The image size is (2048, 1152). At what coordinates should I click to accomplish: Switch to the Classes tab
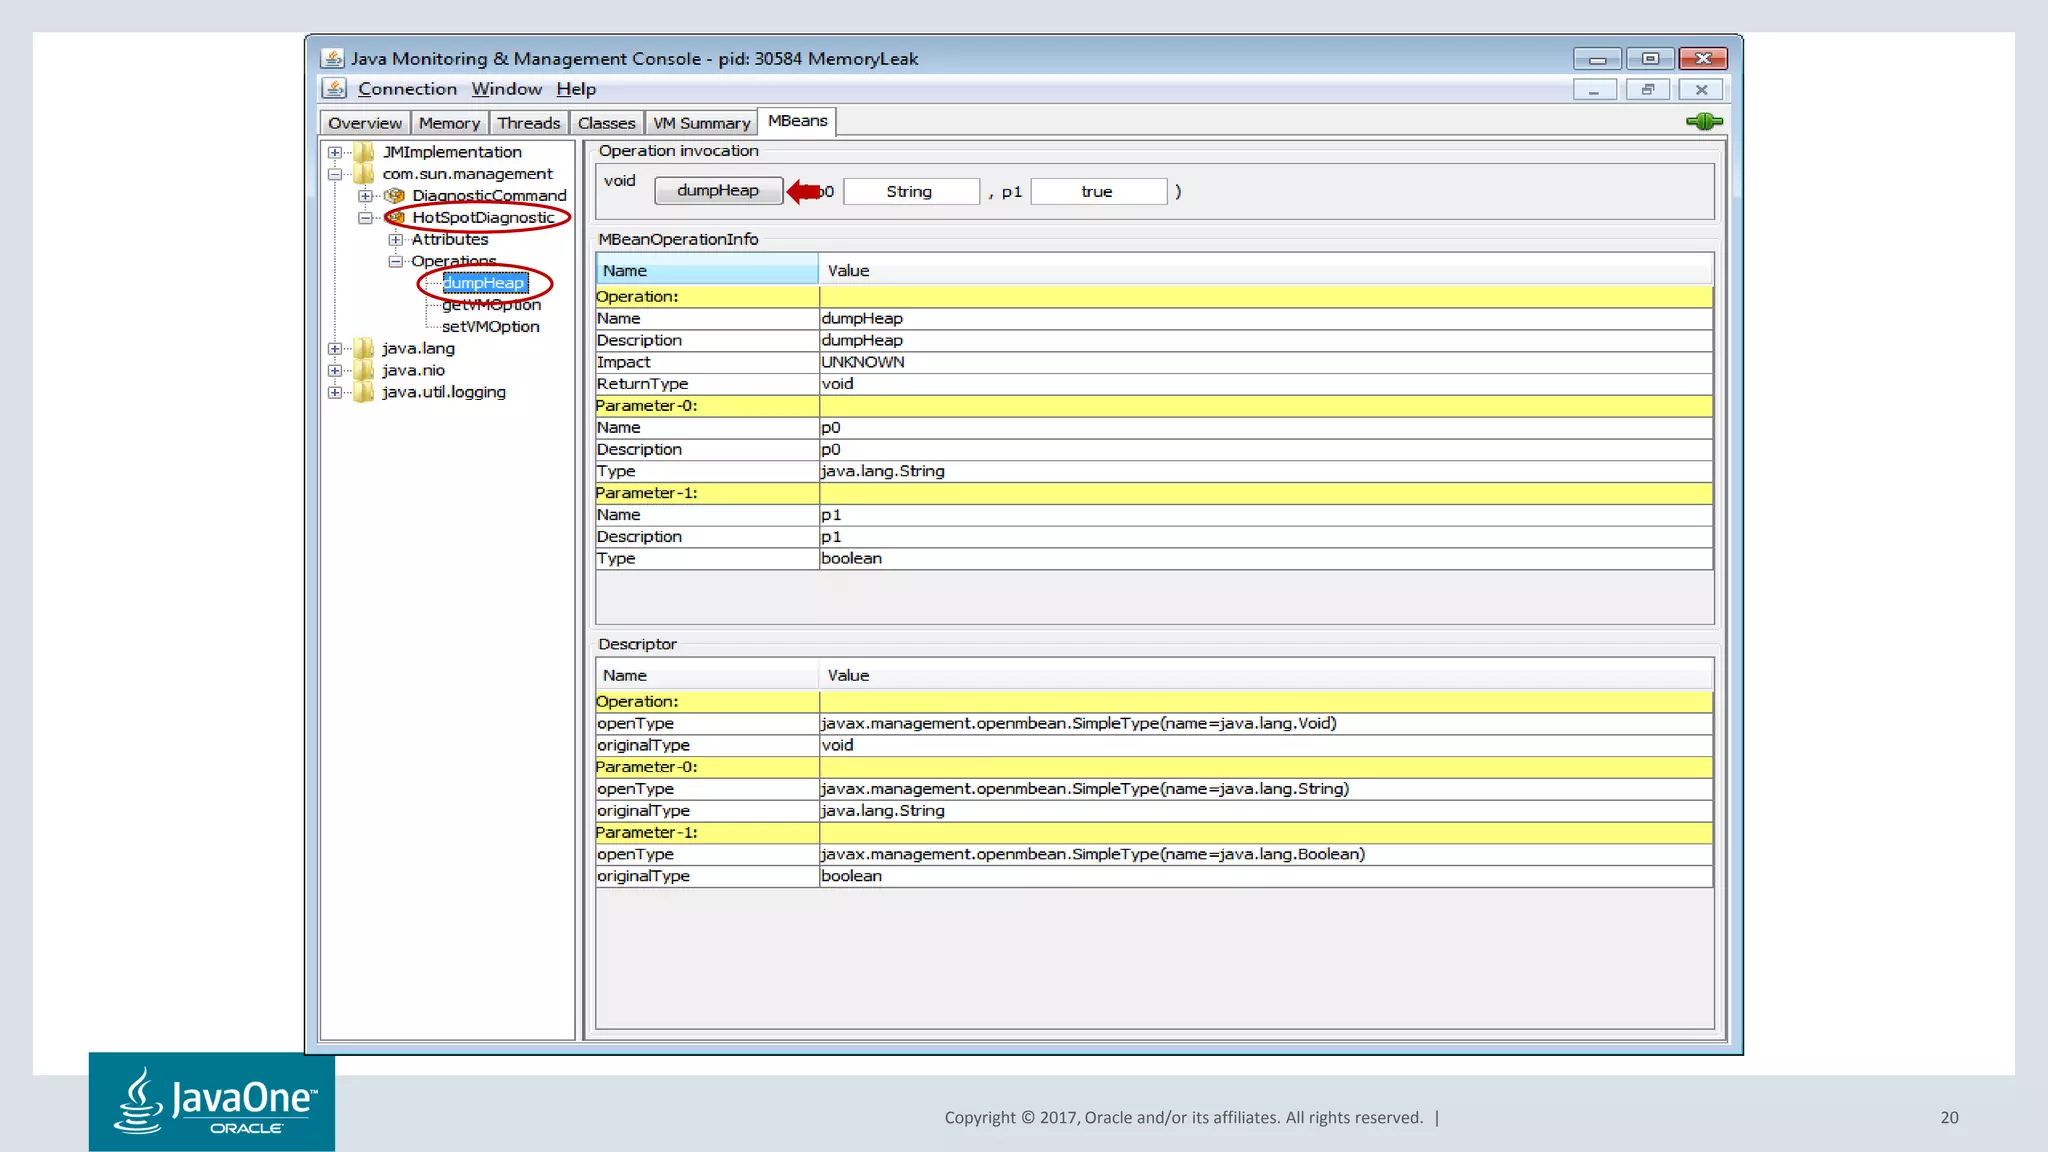coord(606,123)
